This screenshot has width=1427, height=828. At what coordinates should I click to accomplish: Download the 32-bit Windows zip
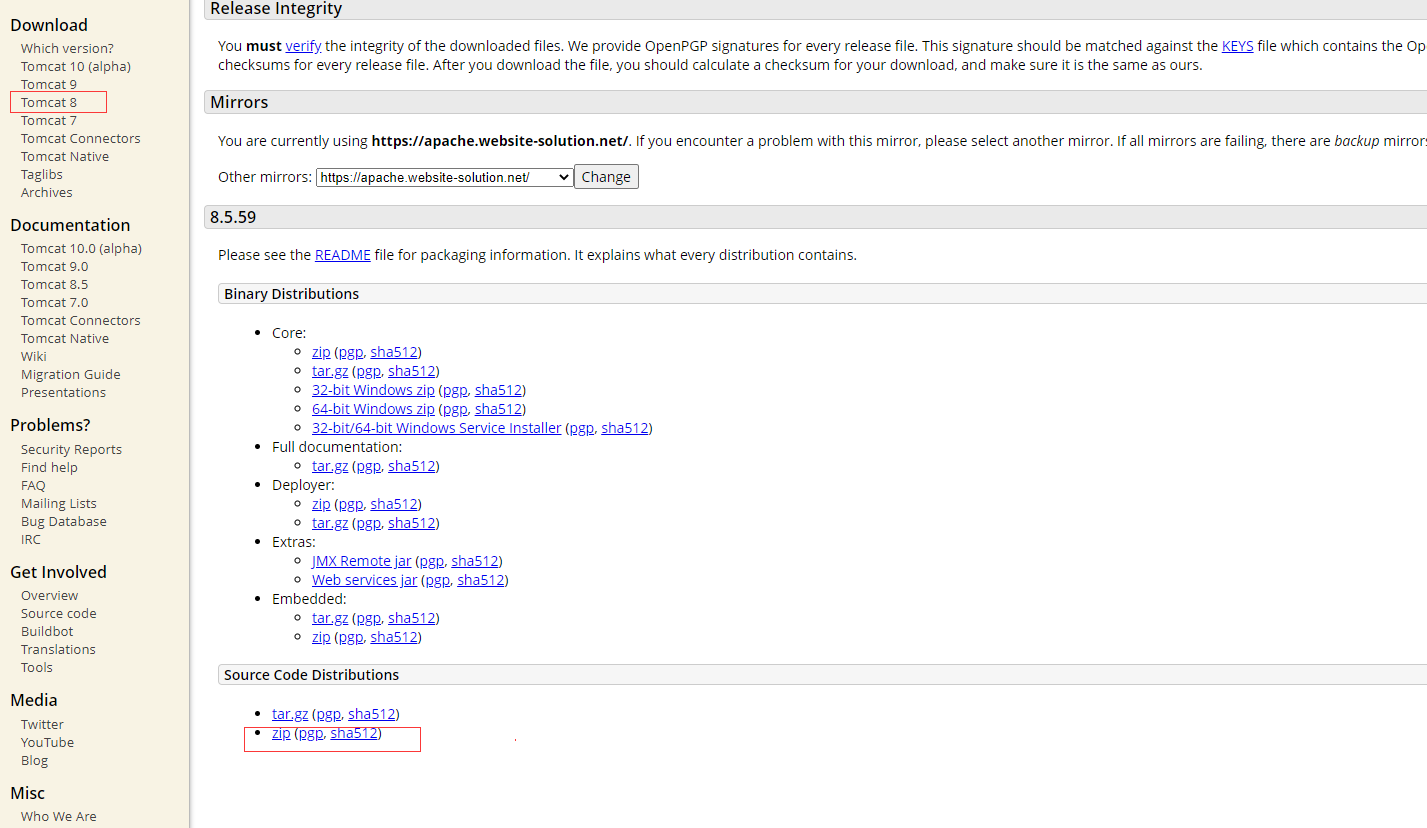[x=373, y=390]
